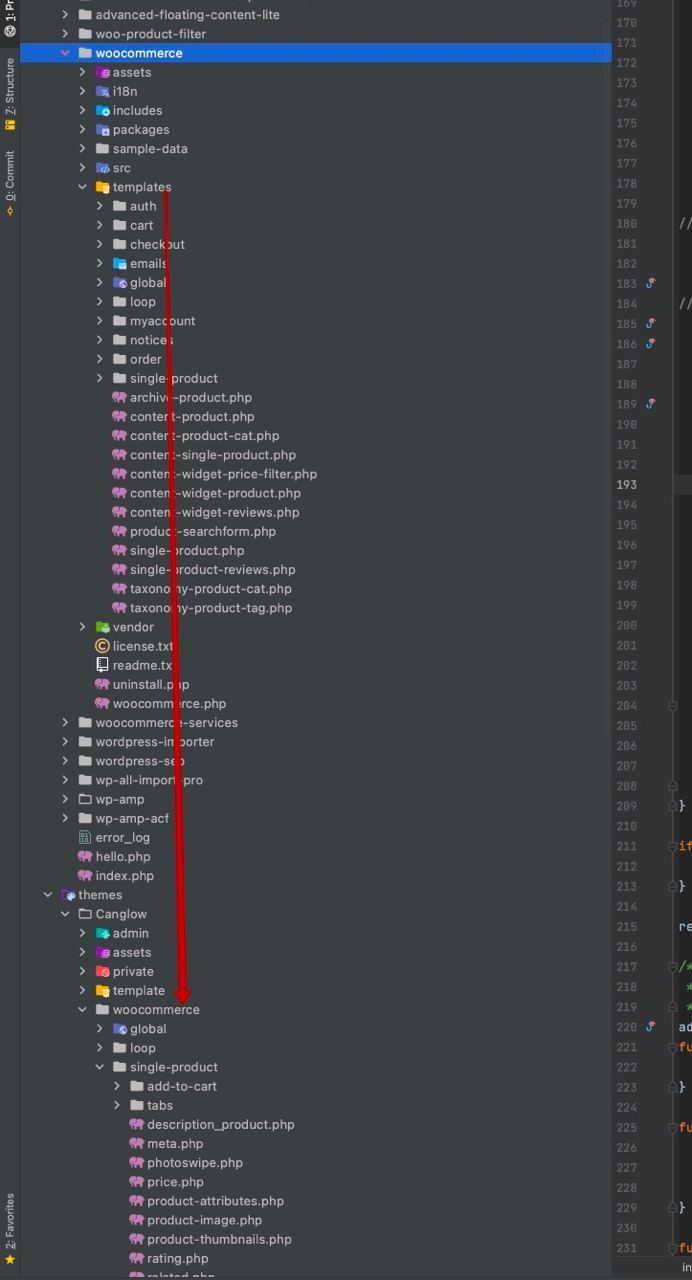
Task: Collapse the Canglow theme folder
Action: point(66,914)
